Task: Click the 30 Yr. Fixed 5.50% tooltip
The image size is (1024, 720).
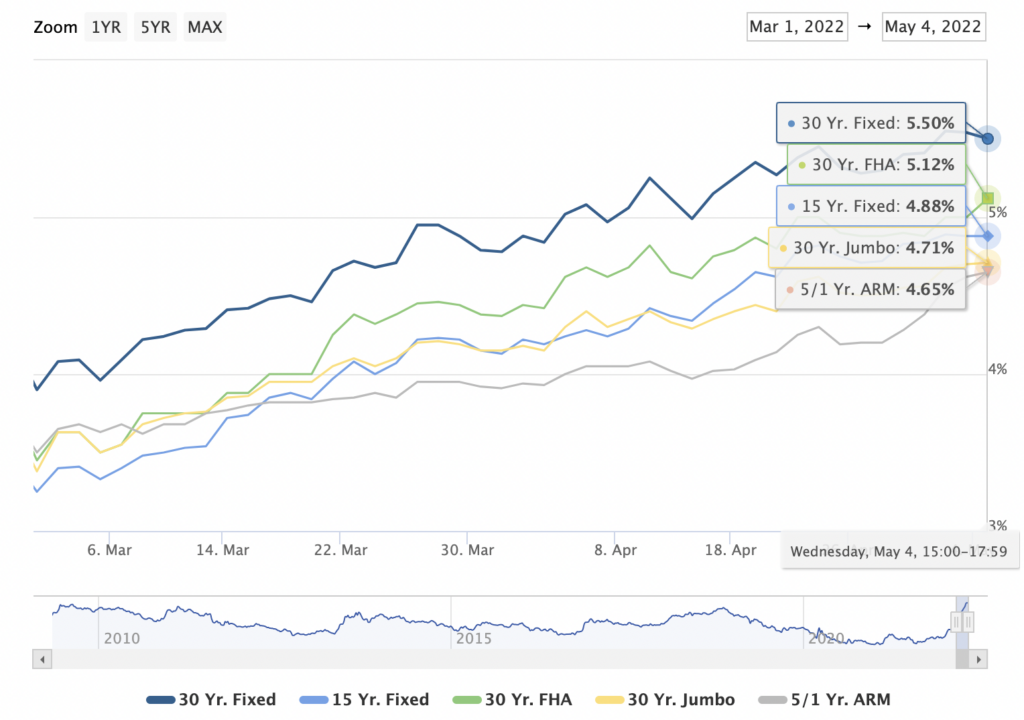Action: (x=871, y=123)
